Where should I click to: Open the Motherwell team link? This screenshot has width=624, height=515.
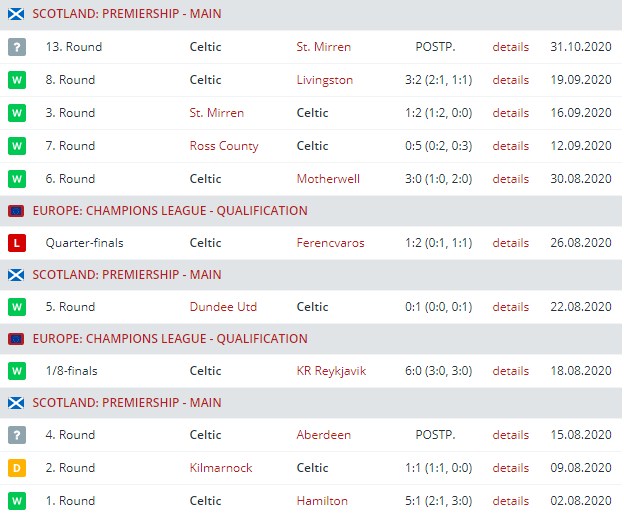pyautogui.click(x=328, y=179)
